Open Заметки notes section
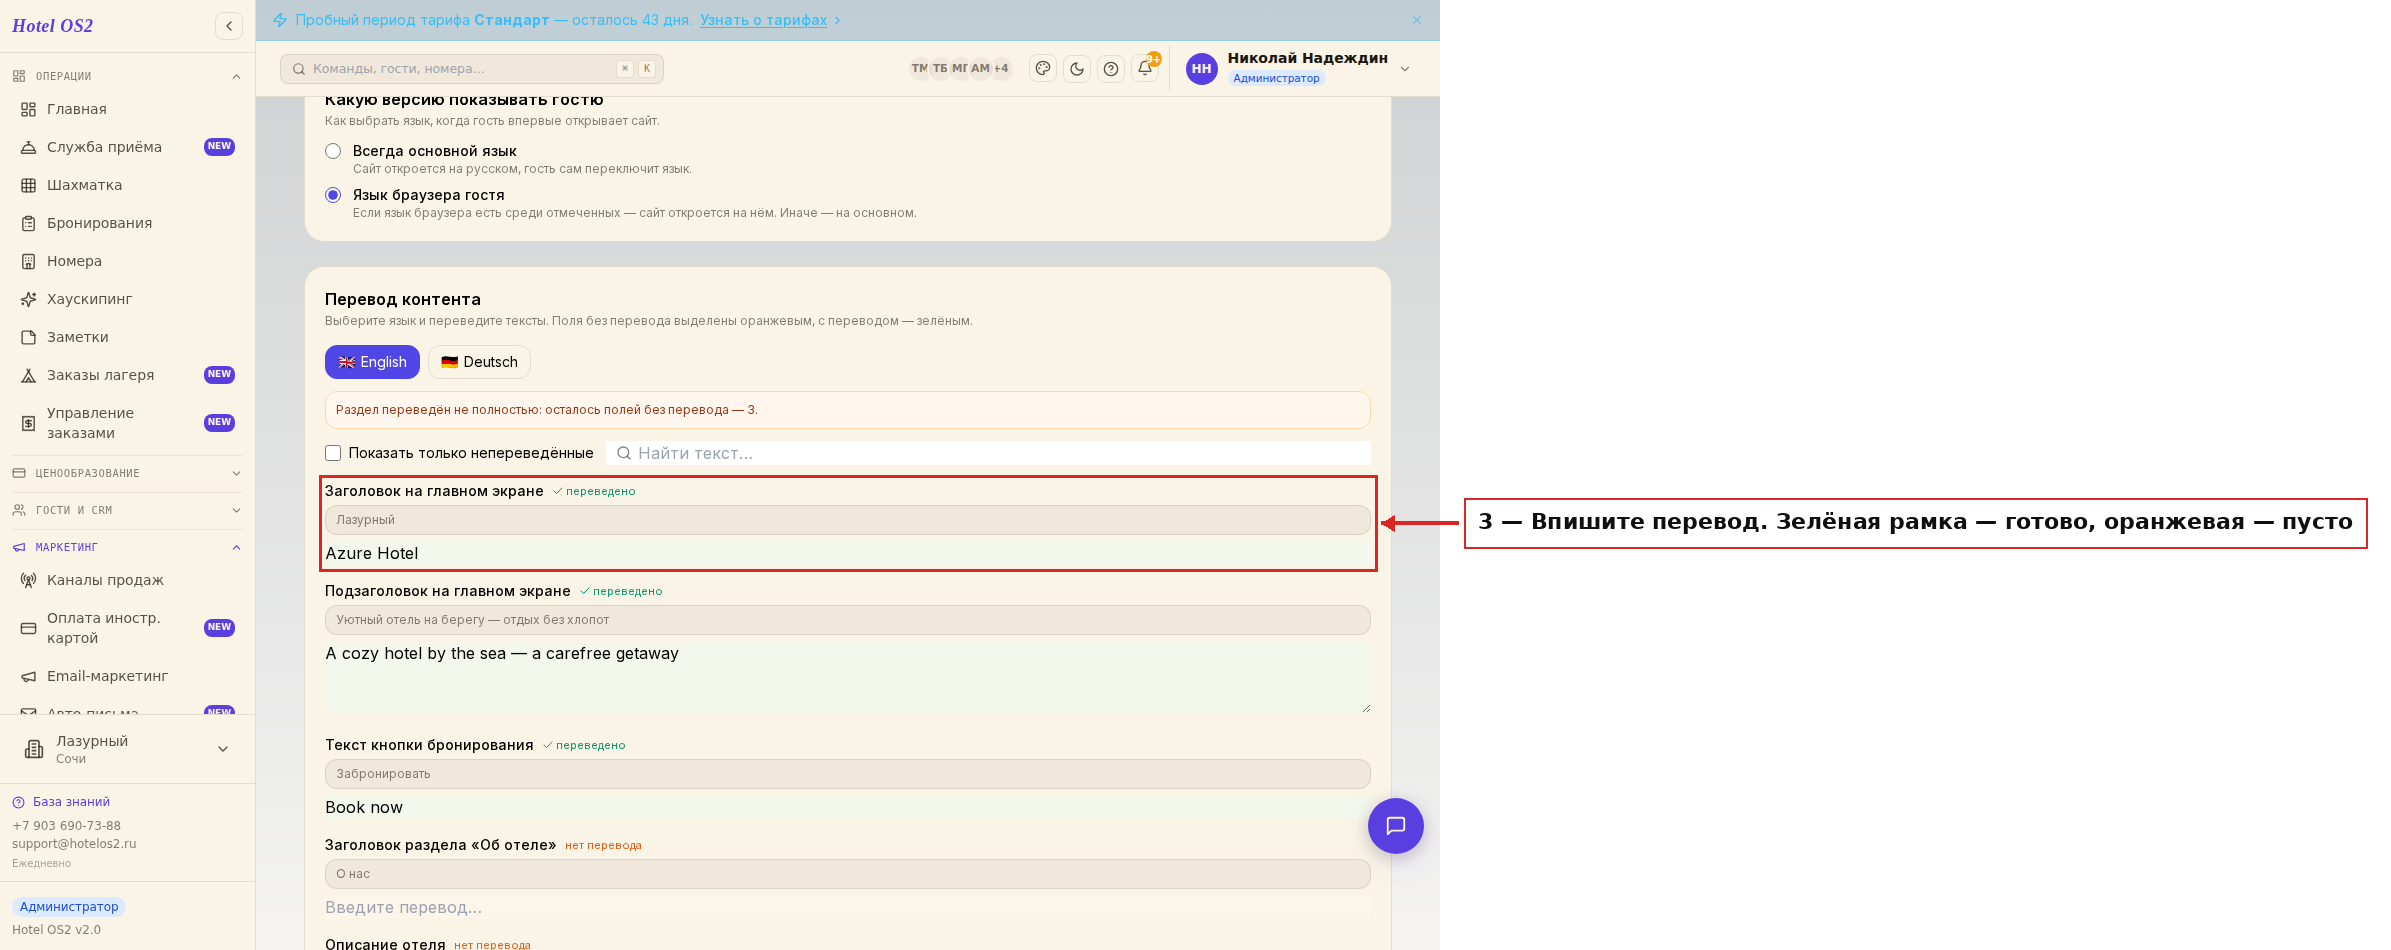 point(127,337)
